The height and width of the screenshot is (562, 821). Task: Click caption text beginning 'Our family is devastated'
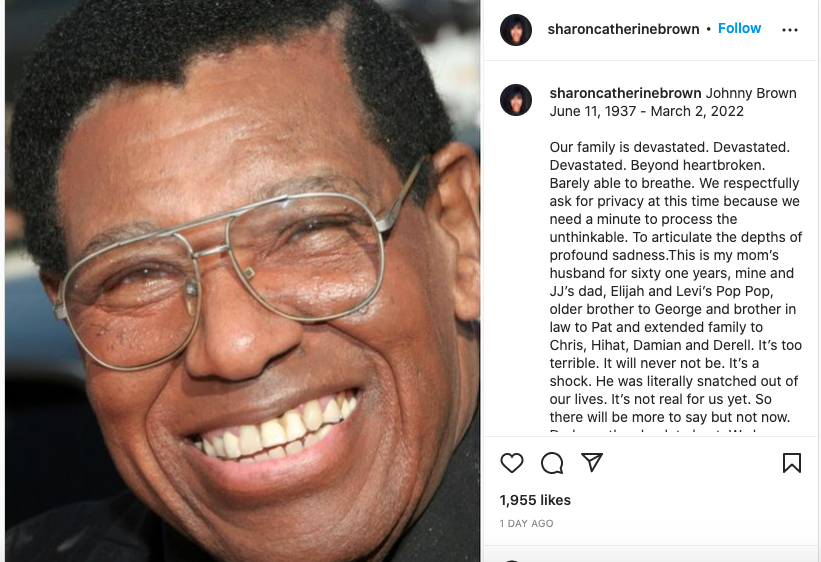(x=675, y=282)
